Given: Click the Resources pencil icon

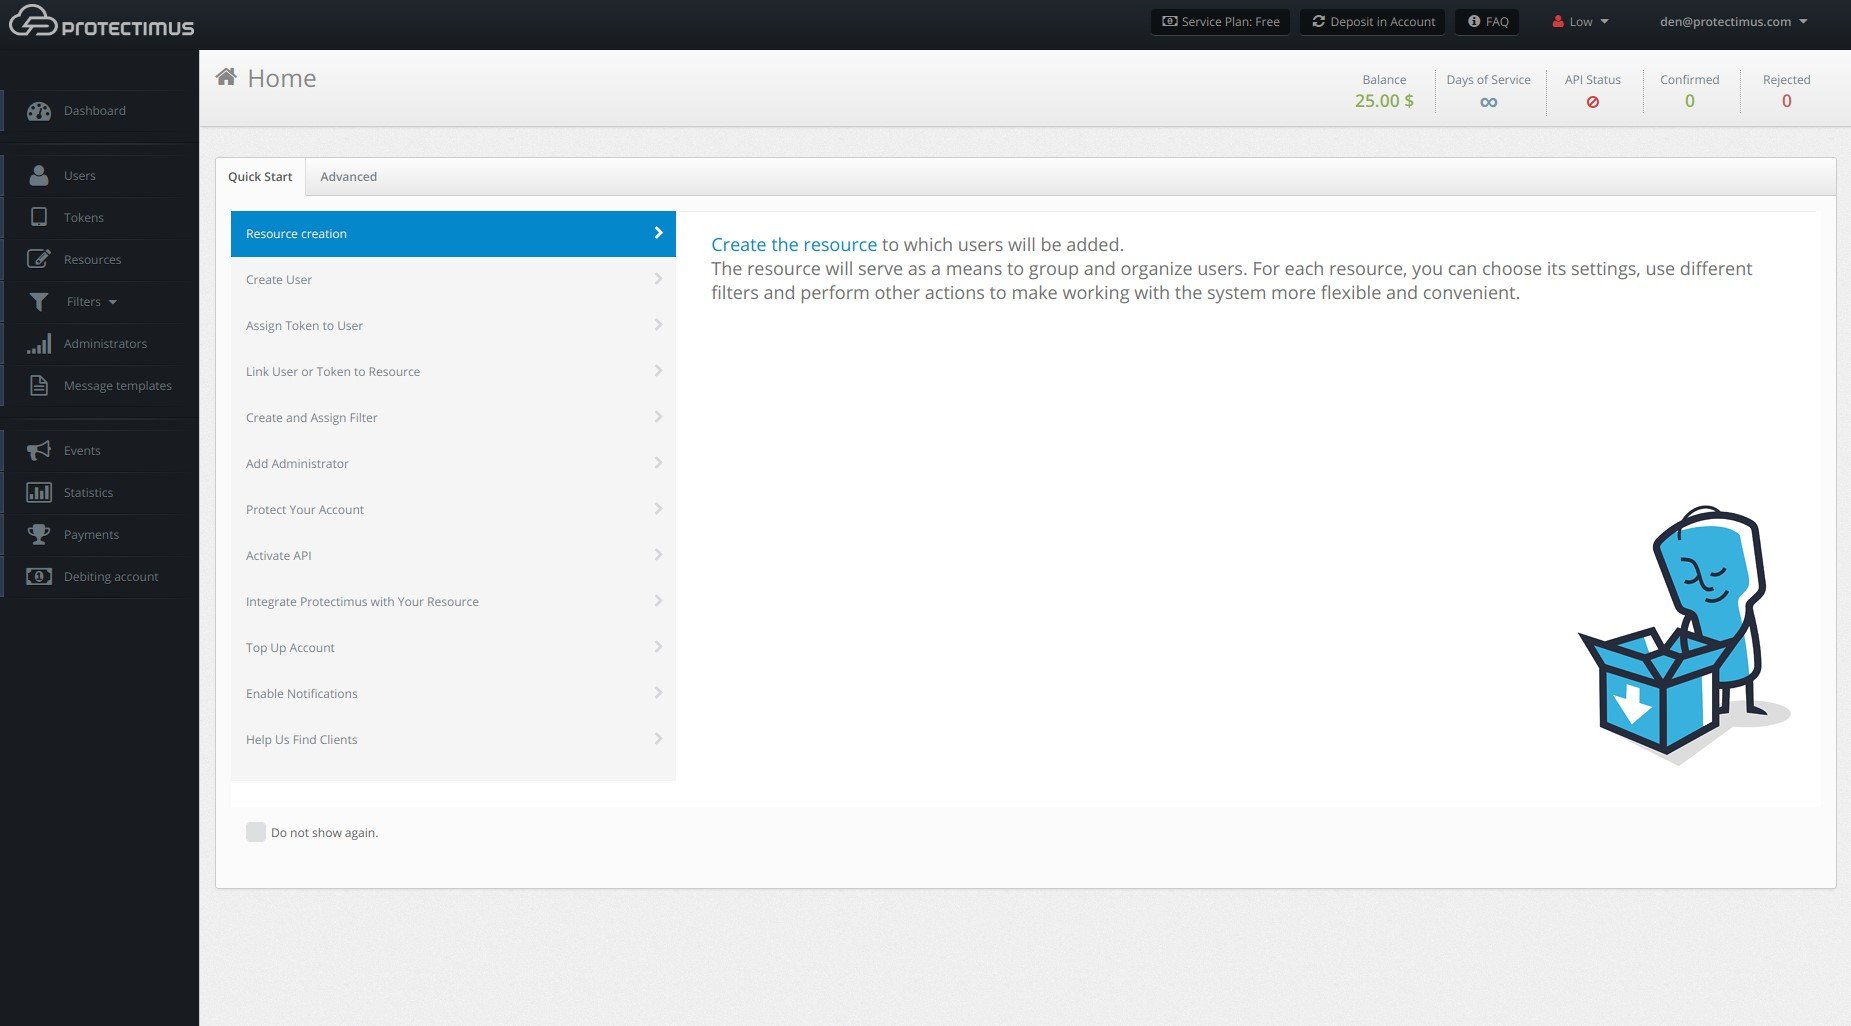Looking at the screenshot, I should click(x=39, y=259).
